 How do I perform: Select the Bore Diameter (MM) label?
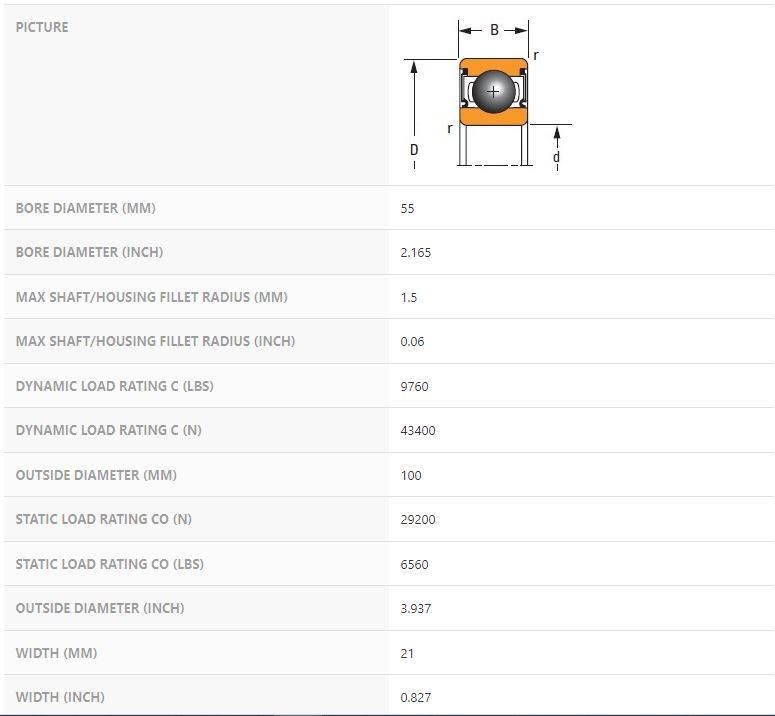click(86, 208)
